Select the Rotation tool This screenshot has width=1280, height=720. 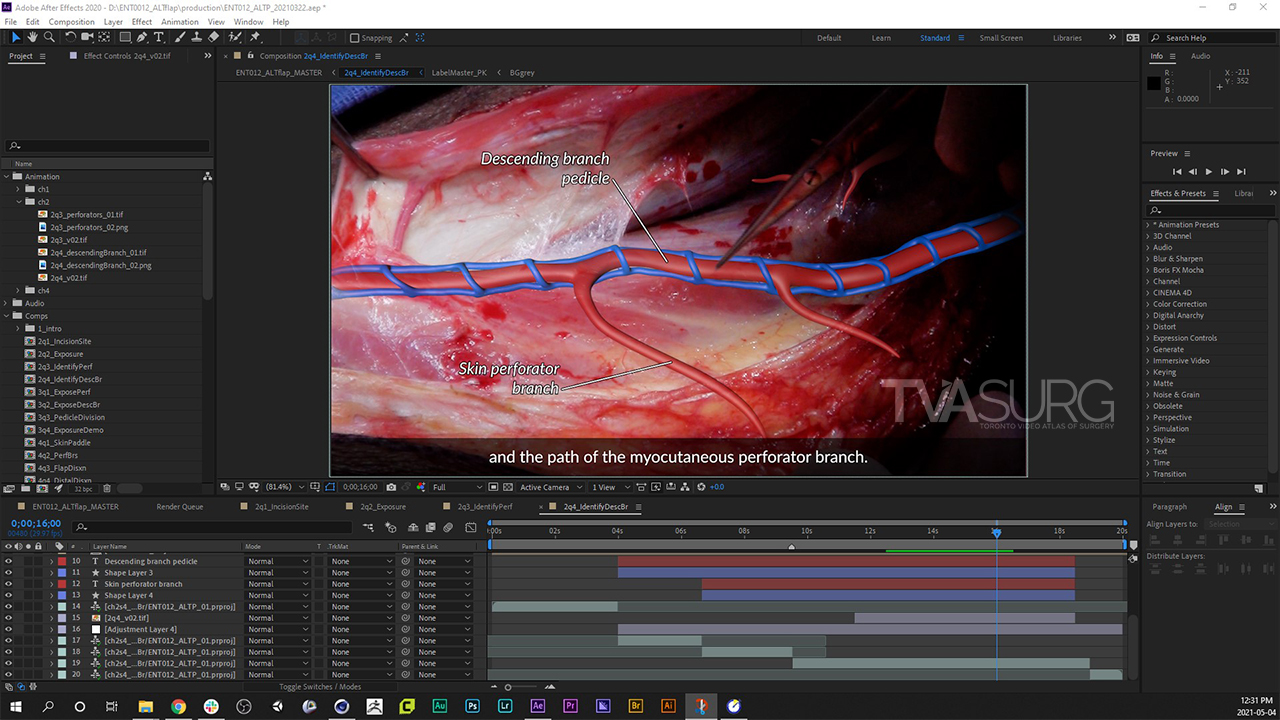pos(71,37)
